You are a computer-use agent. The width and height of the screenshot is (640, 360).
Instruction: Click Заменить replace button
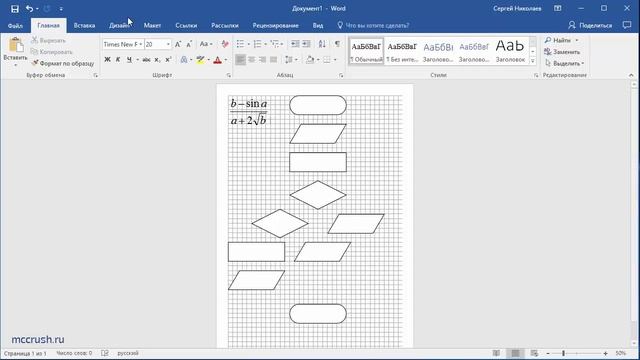click(562, 52)
